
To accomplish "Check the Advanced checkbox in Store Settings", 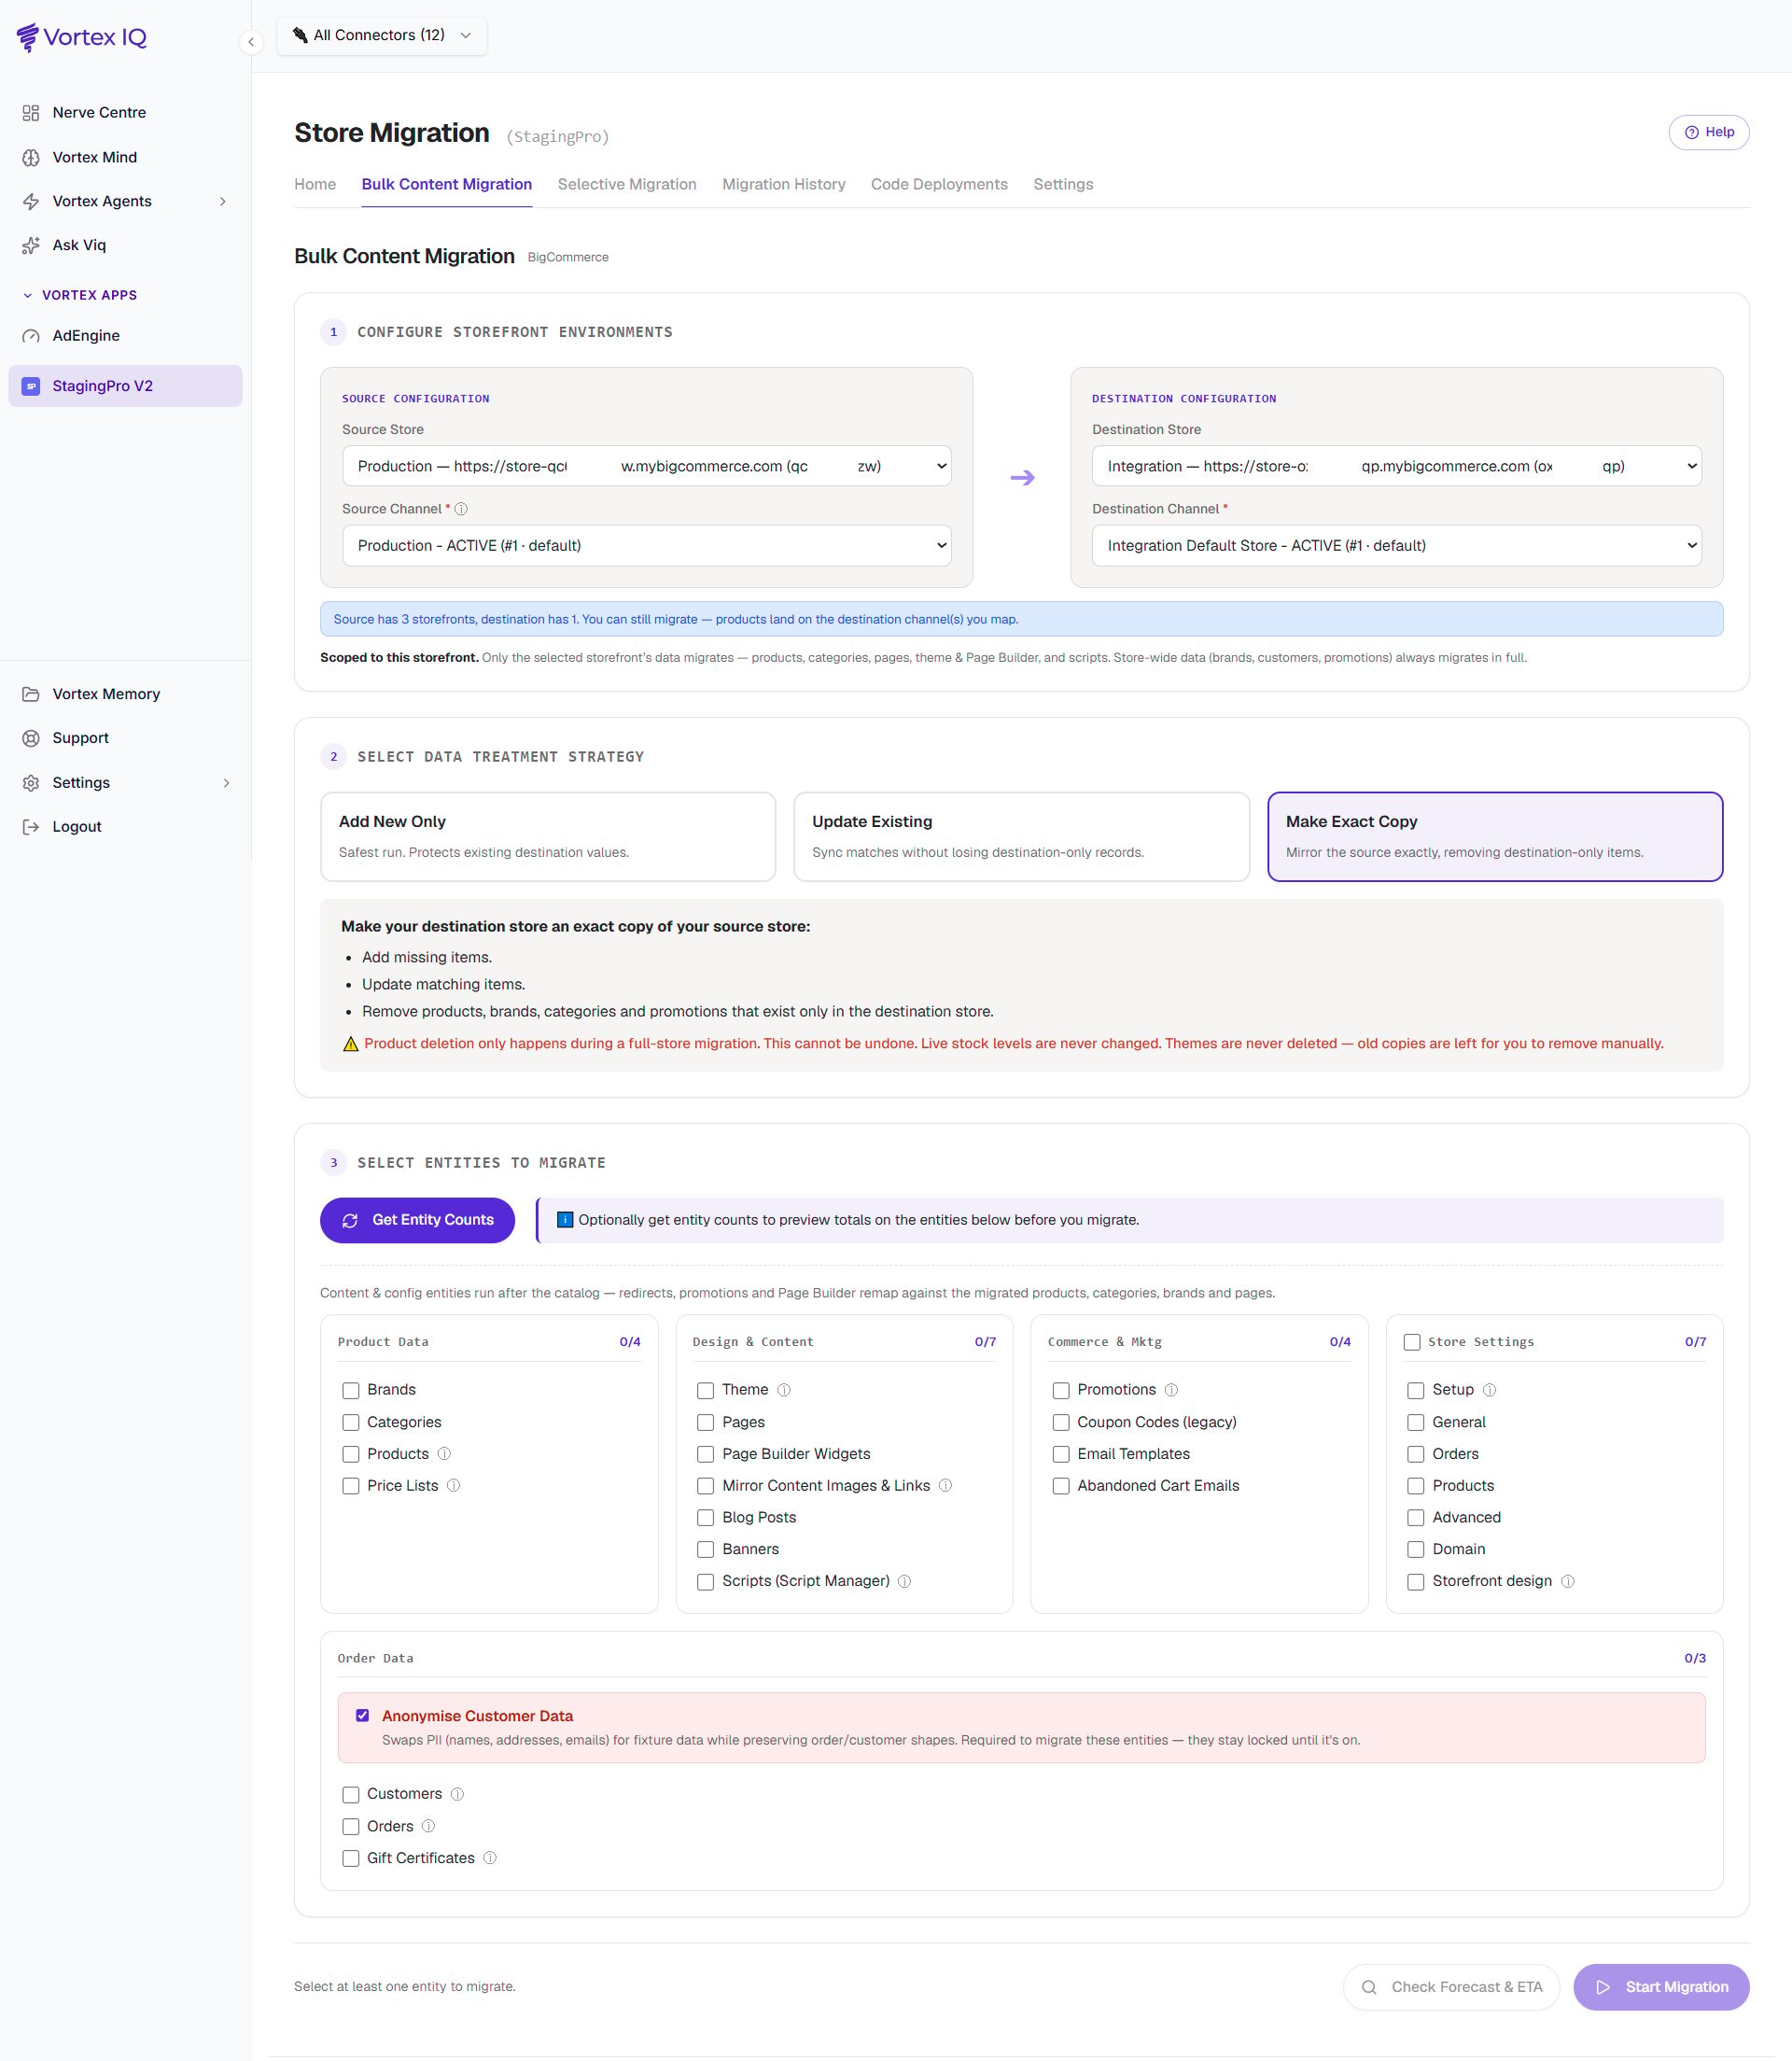I will pos(1416,1518).
